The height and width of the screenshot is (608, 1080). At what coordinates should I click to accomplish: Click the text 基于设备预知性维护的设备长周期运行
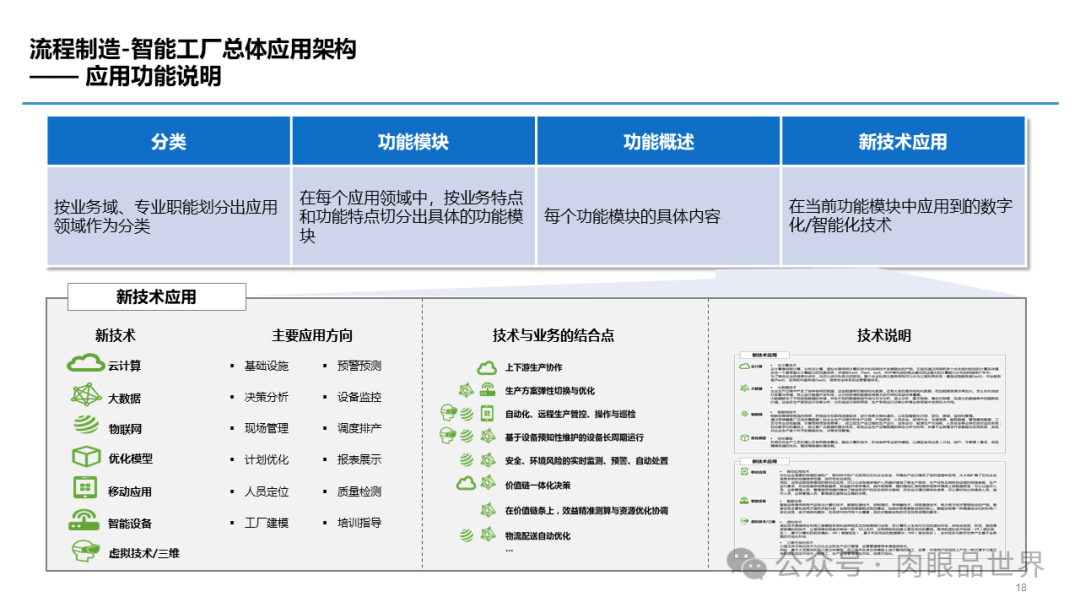click(x=574, y=437)
